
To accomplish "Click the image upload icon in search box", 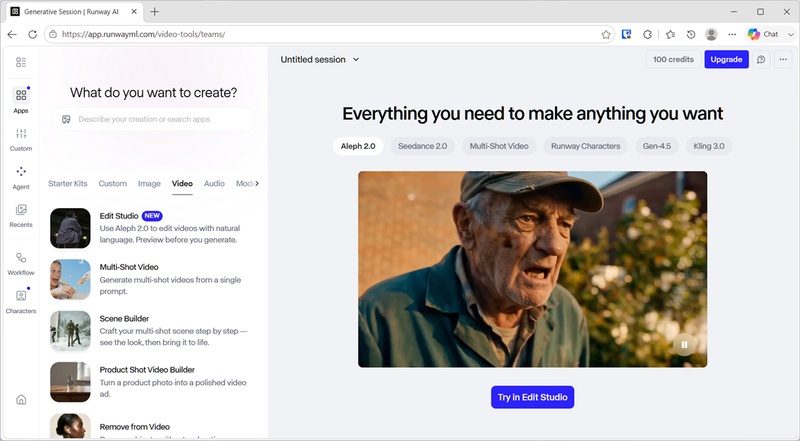I will tap(66, 119).
